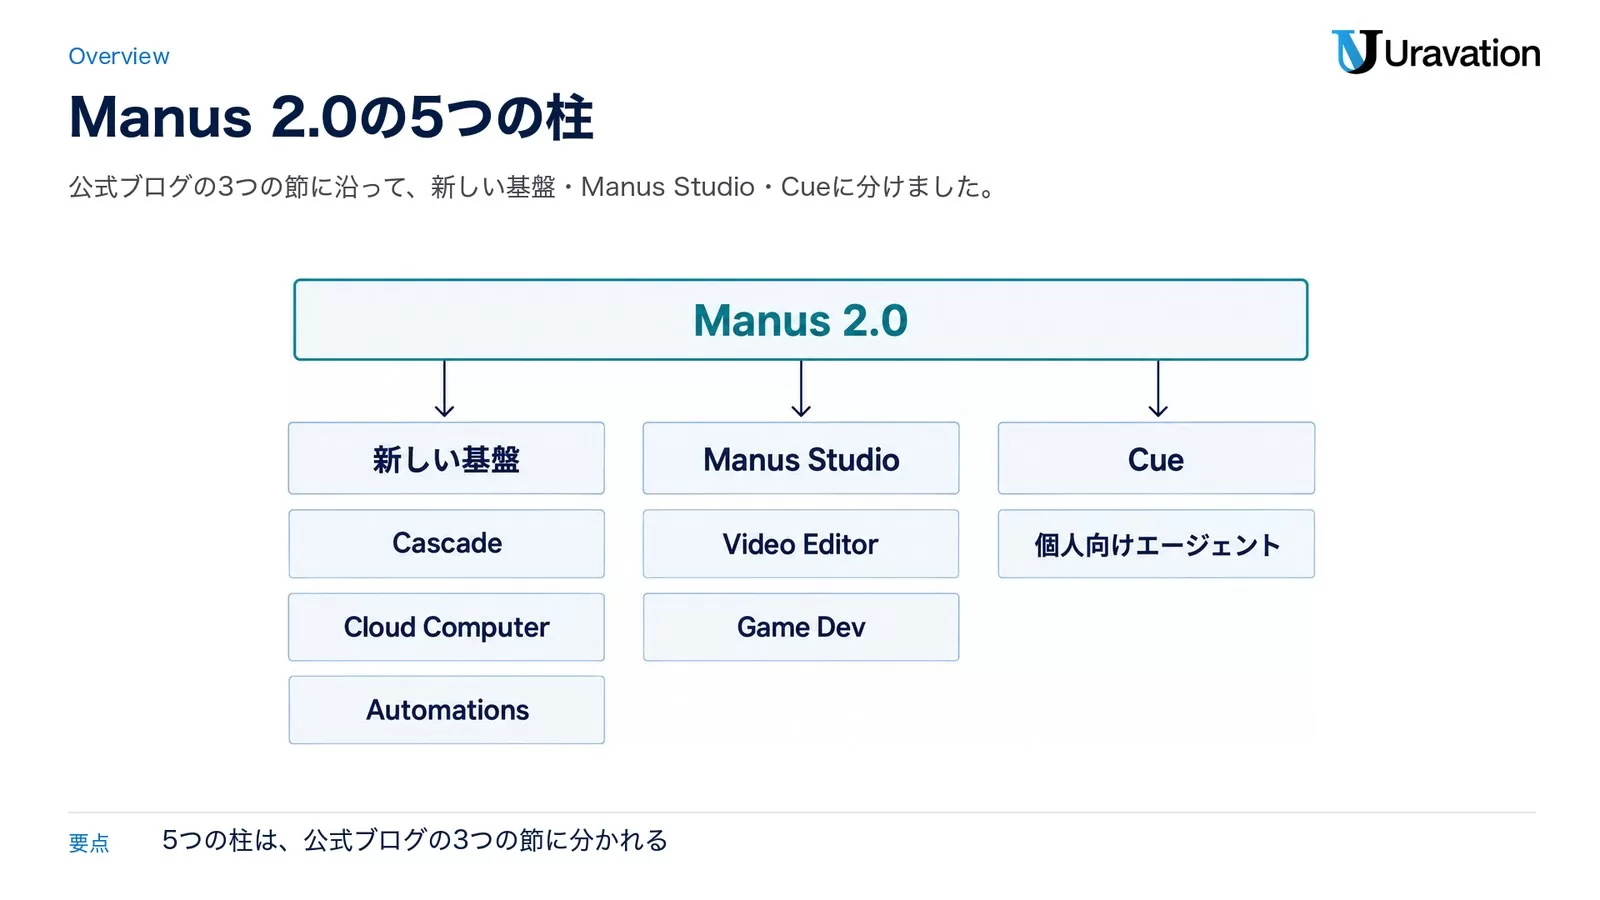Click the 要点 label
The height and width of the screenshot is (900, 1600).
tap(89, 843)
